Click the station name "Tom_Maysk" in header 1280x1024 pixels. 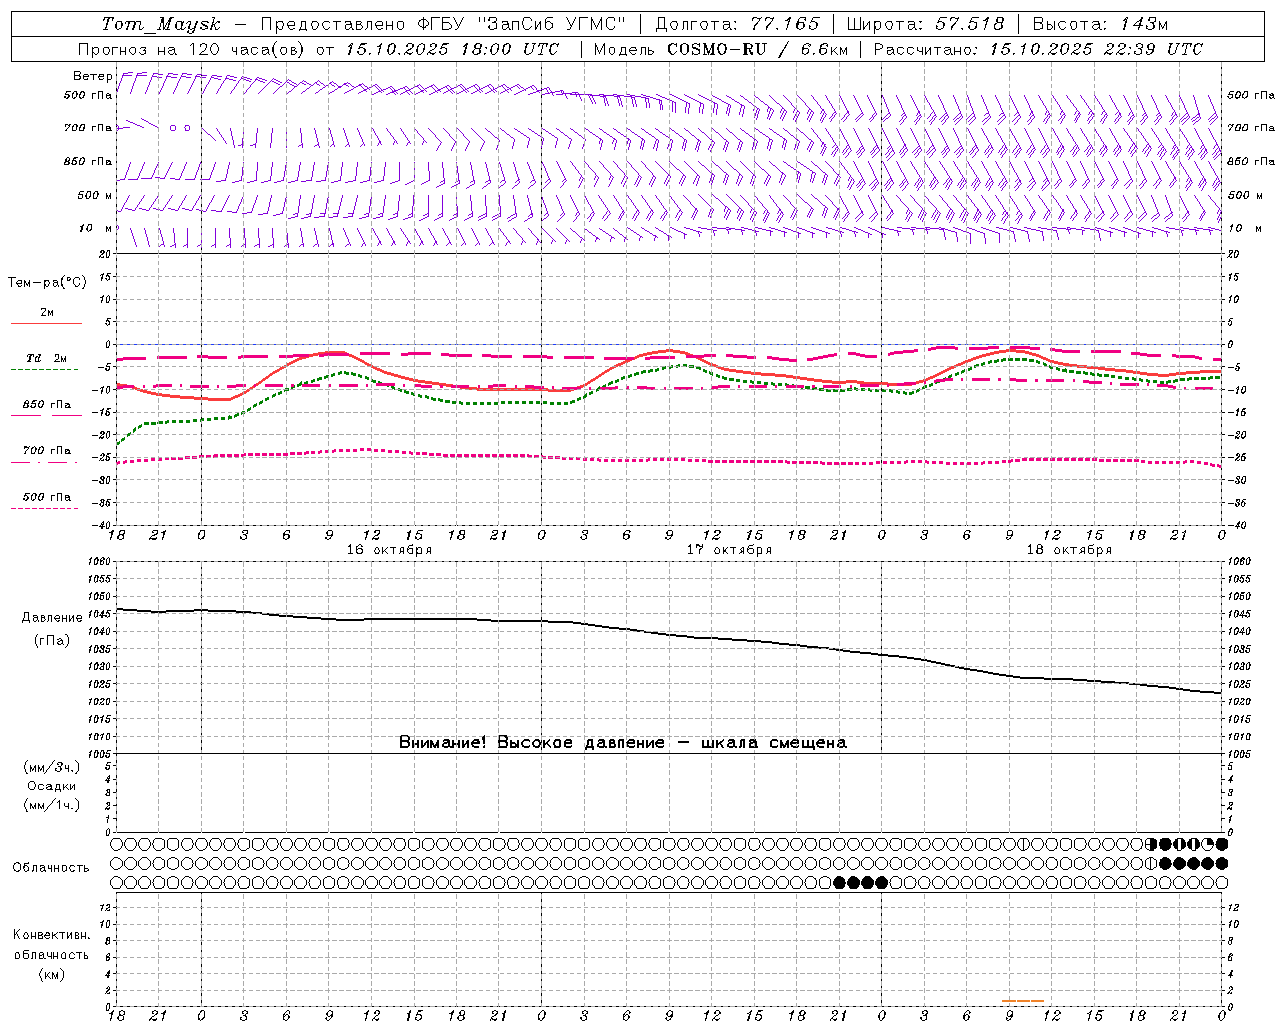tap(162, 24)
